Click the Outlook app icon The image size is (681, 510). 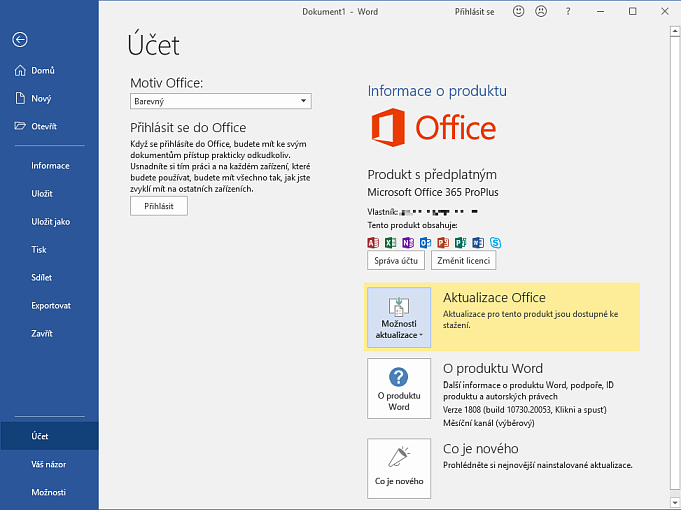426,242
